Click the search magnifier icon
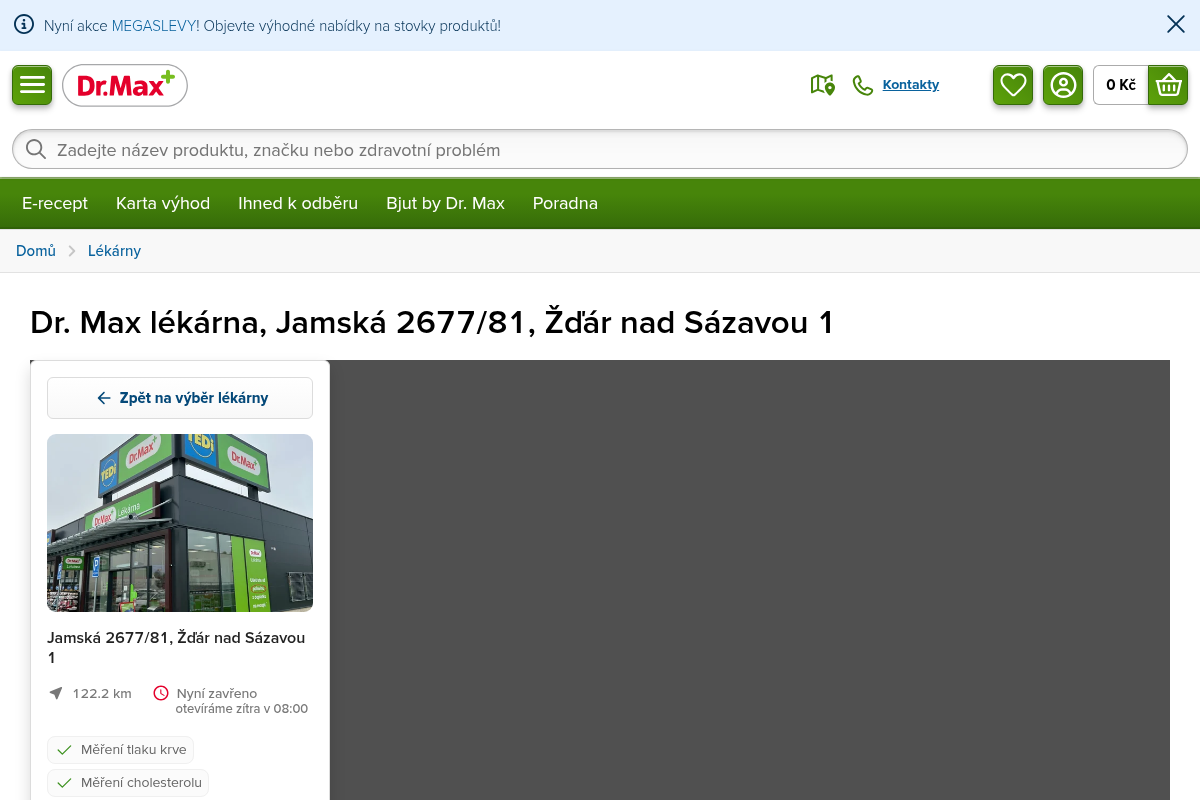 click(x=36, y=149)
